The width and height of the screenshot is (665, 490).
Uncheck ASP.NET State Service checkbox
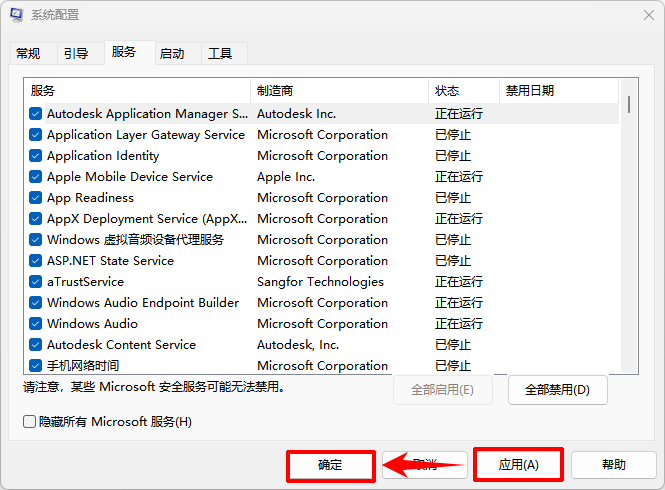tap(36, 260)
